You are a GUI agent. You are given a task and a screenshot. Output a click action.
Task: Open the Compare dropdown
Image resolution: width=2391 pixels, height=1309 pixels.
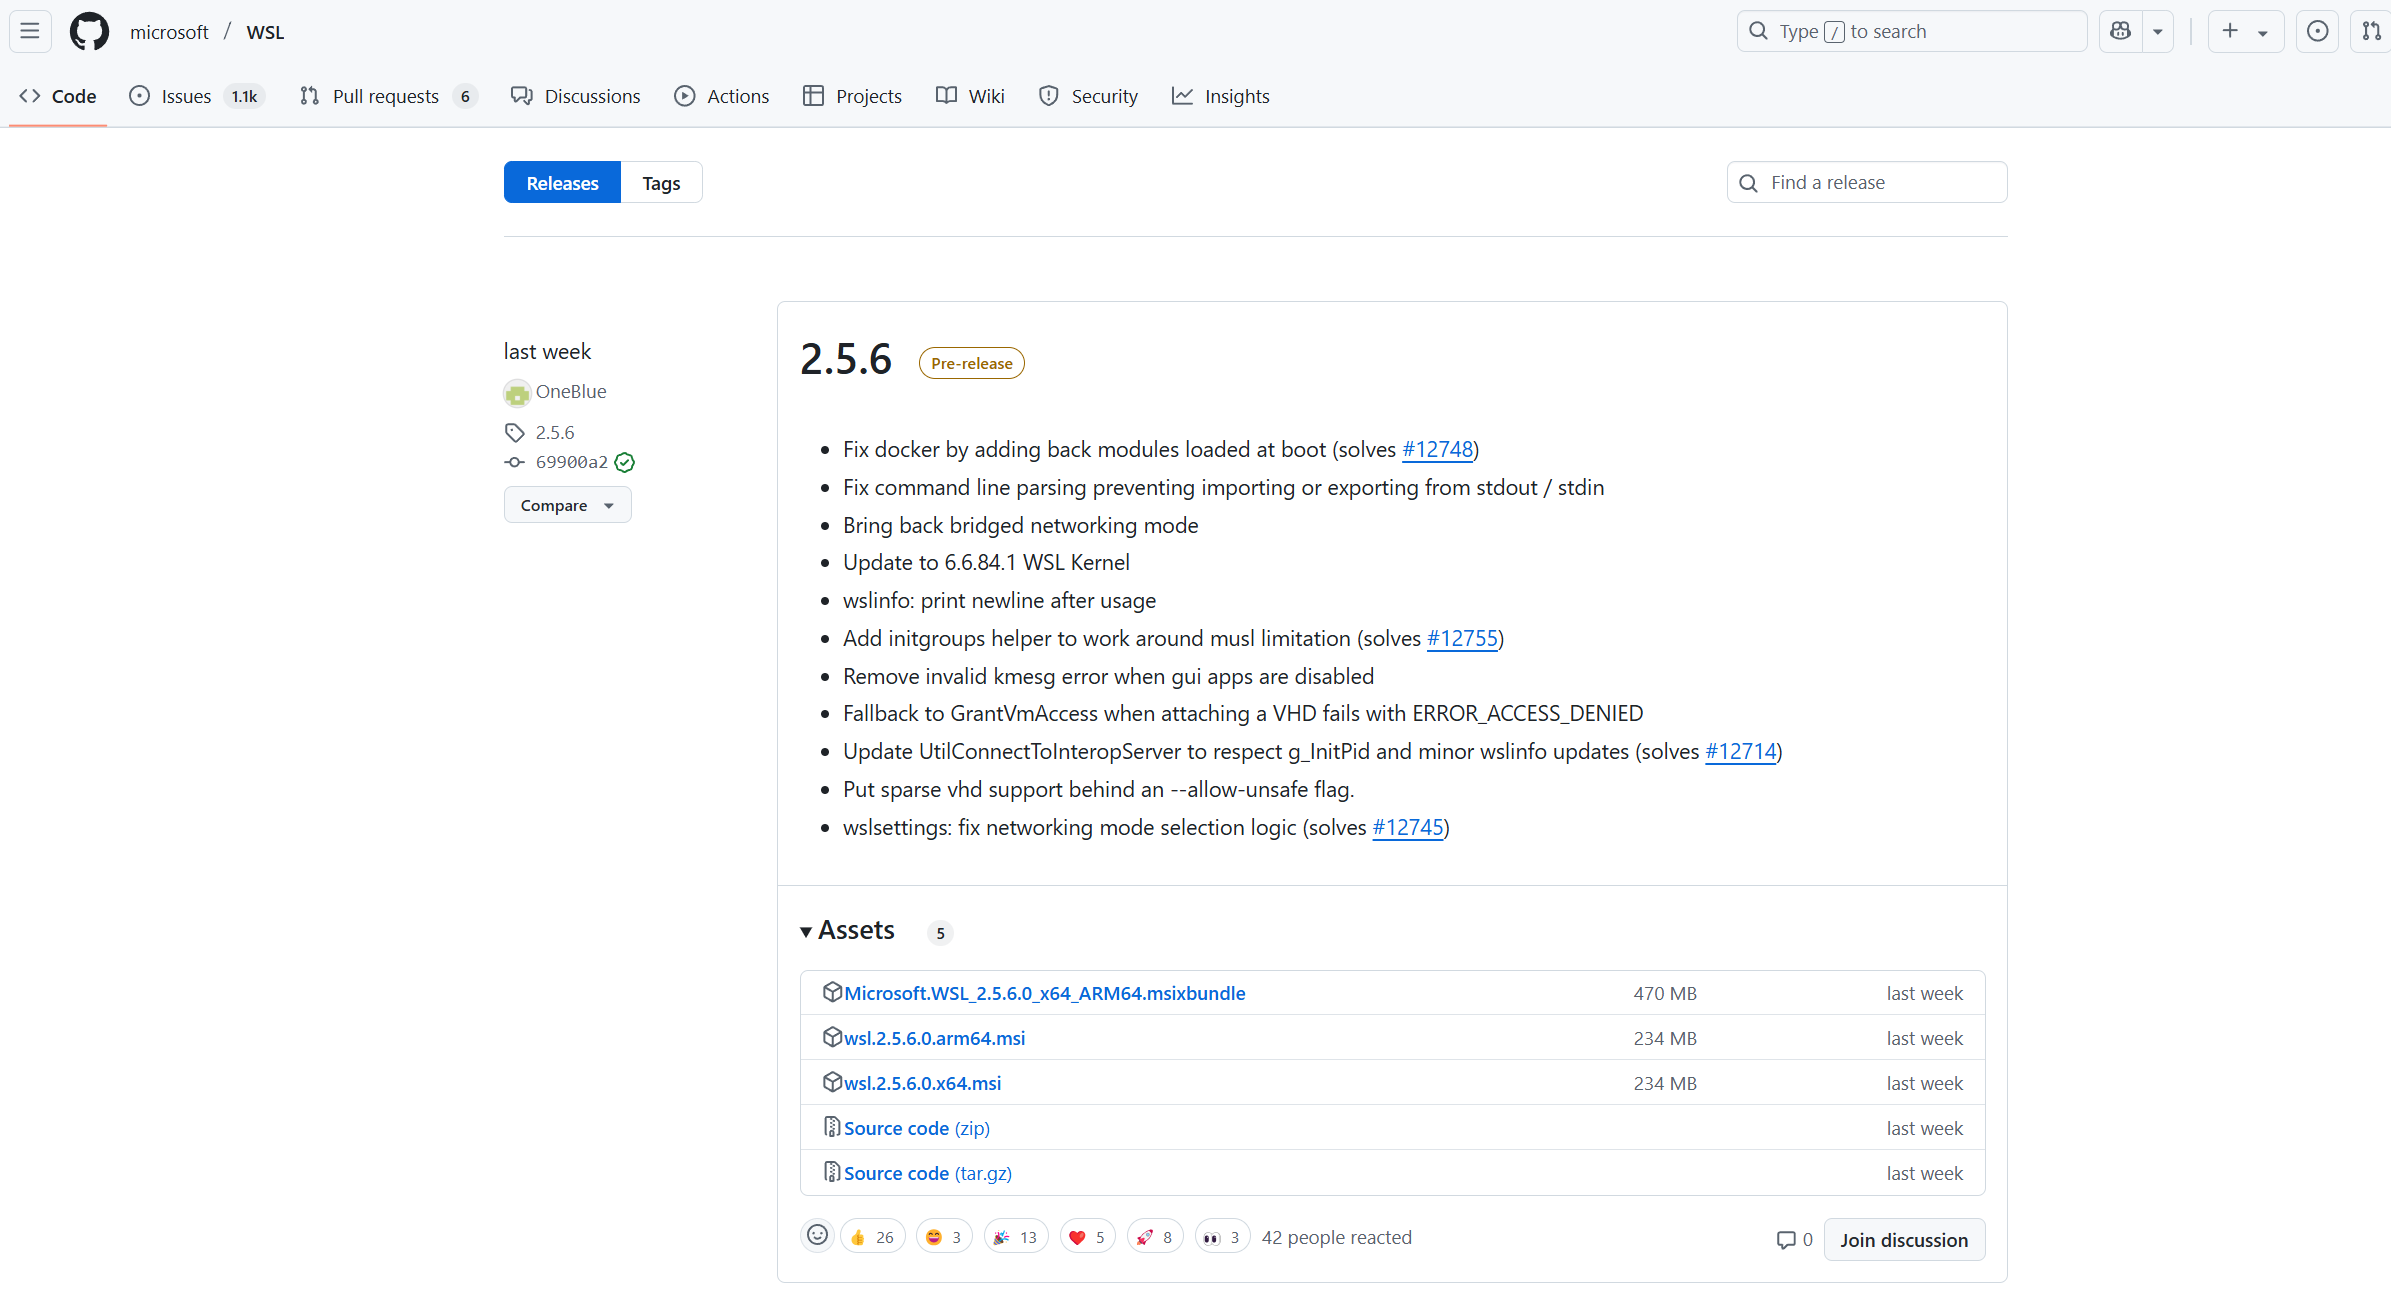(x=567, y=505)
